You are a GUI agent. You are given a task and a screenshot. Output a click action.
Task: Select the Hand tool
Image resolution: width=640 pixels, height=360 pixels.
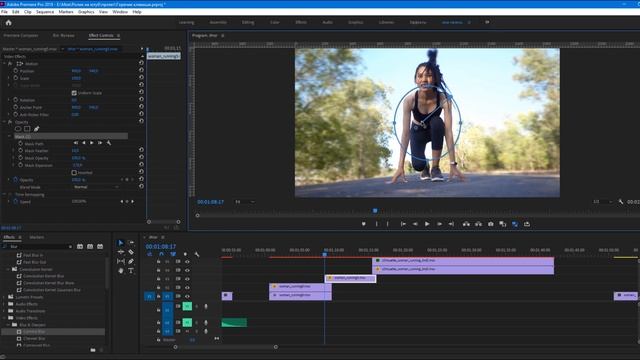[x=121, y=271]
